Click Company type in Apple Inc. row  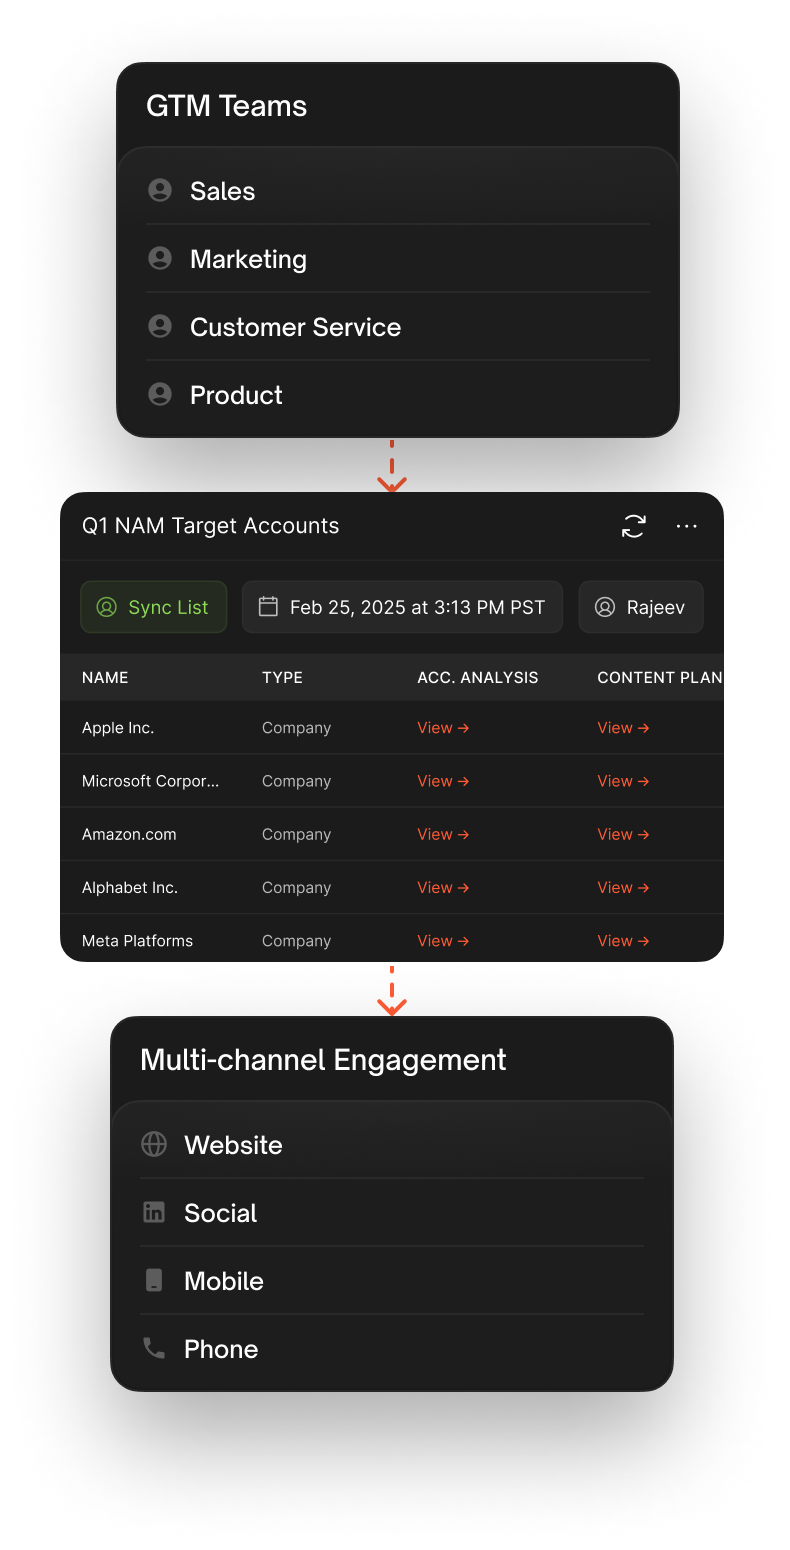pyautogui.click(x=296, y=728)
